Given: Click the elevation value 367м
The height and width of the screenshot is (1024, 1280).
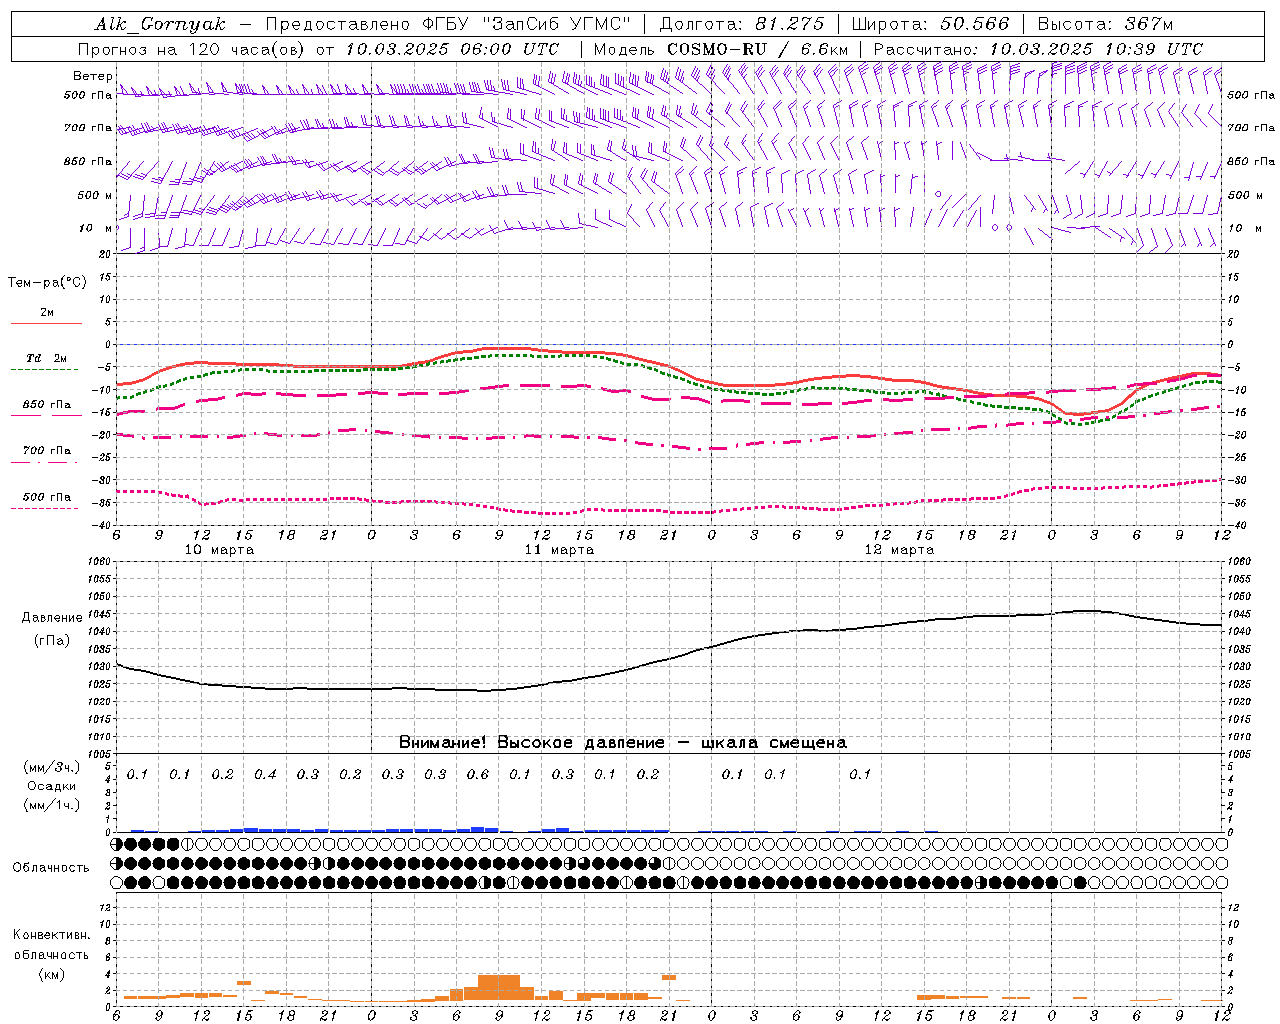Looking at the screenshot, I should tap(1148, 24).
